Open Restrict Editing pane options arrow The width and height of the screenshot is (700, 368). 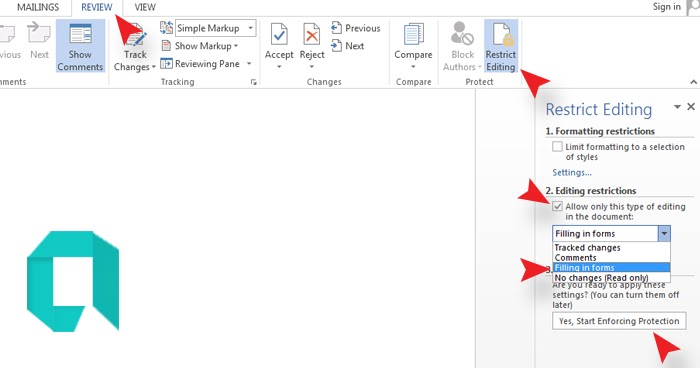point(677,107)
